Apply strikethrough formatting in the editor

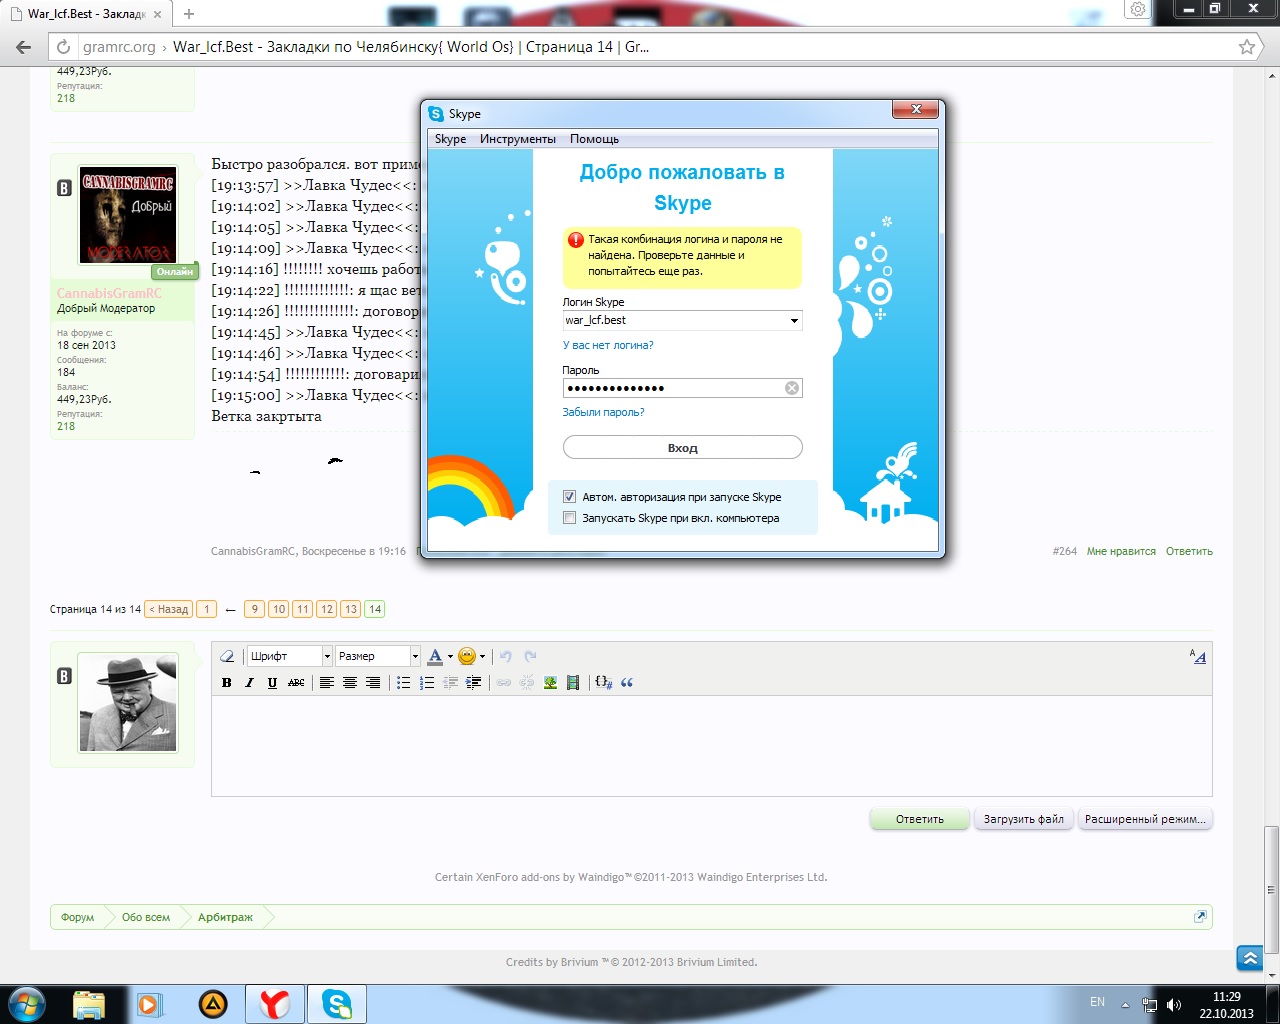pyautogui.click(x=296, y=683)
